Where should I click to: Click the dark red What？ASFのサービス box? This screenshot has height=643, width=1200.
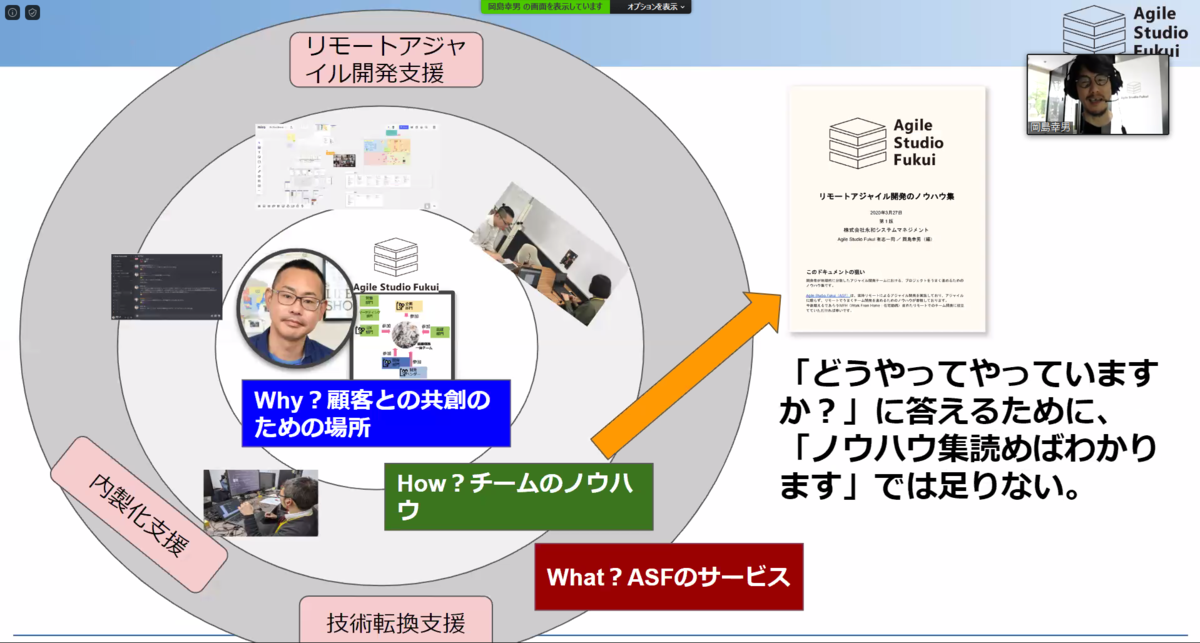pyautogui.click(x=669, y=577)
